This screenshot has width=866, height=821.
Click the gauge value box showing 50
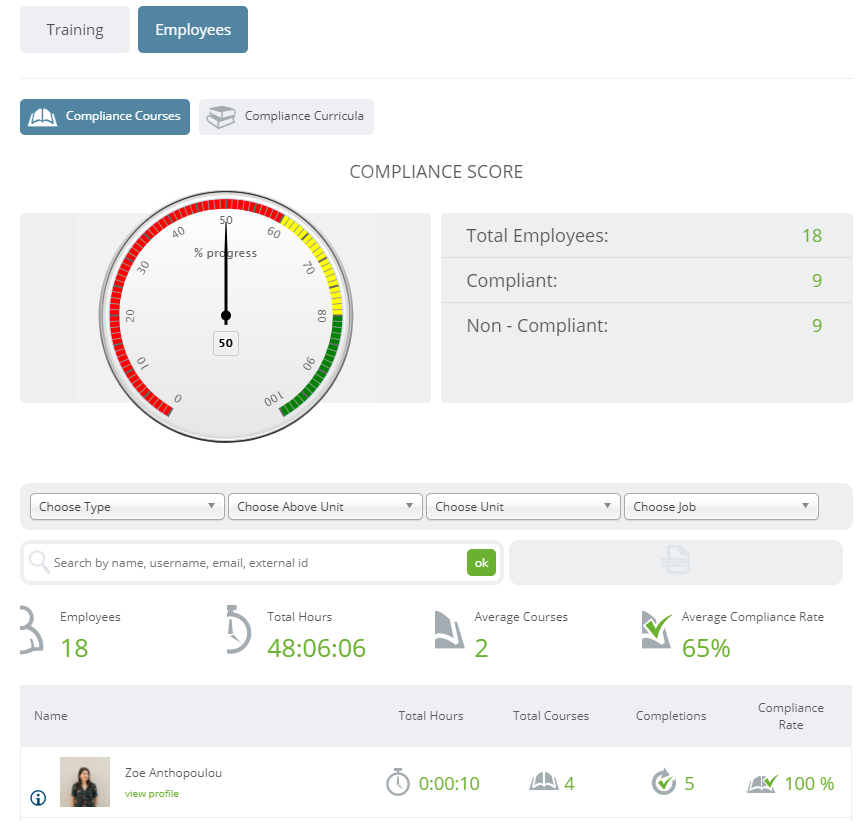pos(226,343)
